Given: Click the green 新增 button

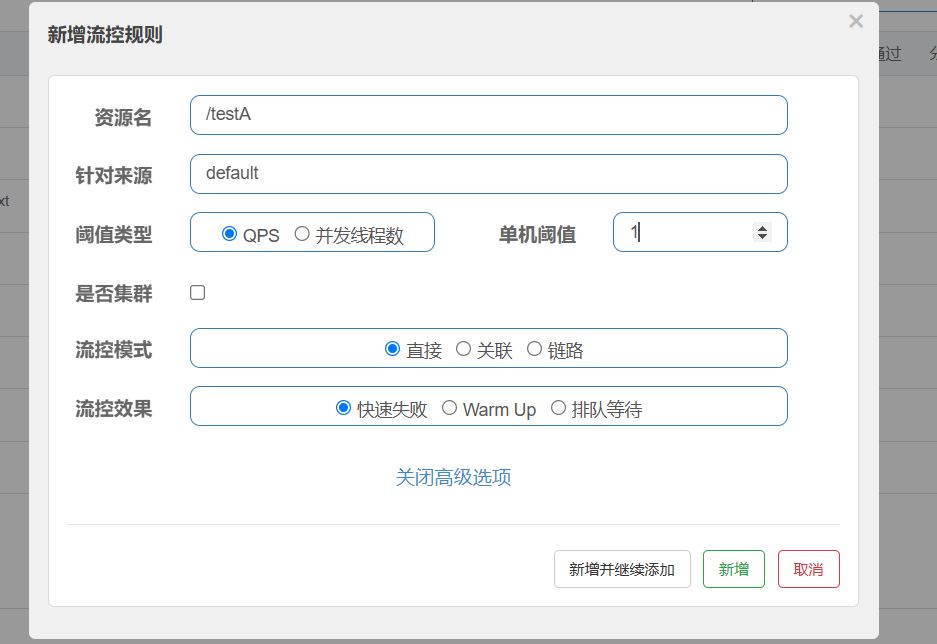Looking at the screenshot, I should (733, 569).
